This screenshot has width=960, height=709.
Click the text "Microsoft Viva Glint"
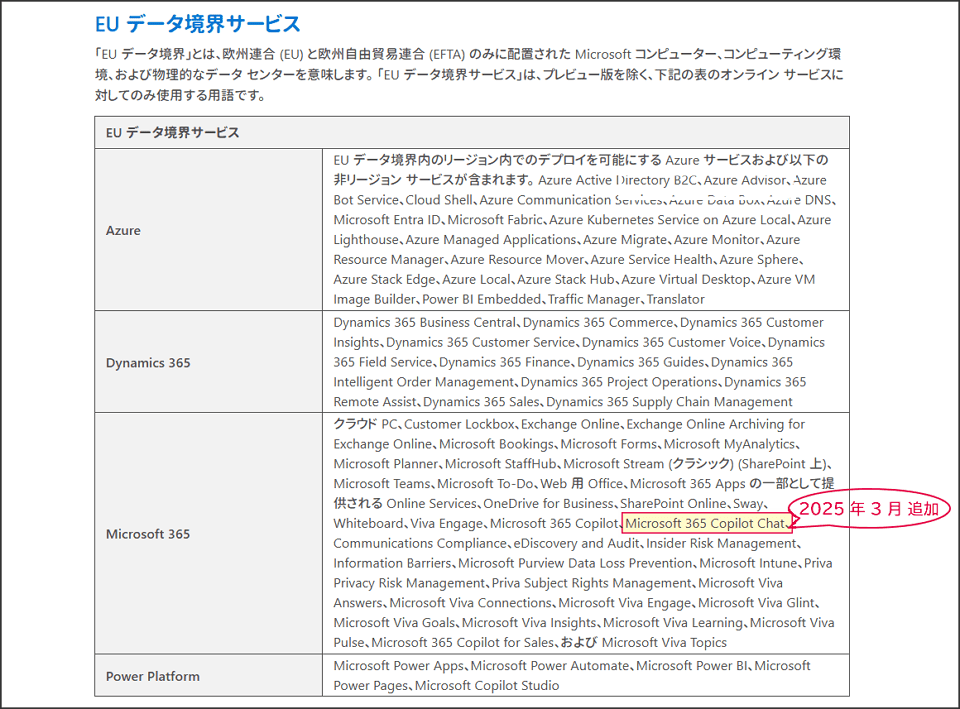(757, 602)
